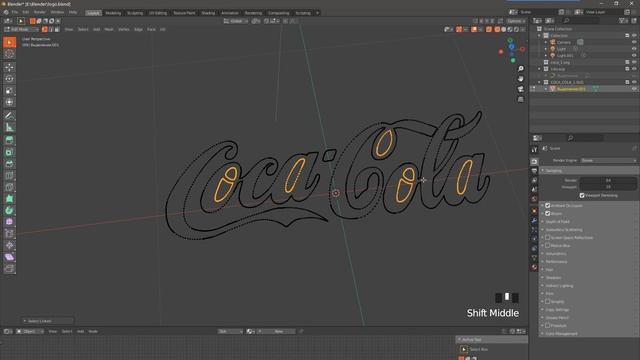The width and height of the screenshot is (640, 360).
Task: Open the Vertex menu in viewport header
Action: click(124, 29)
